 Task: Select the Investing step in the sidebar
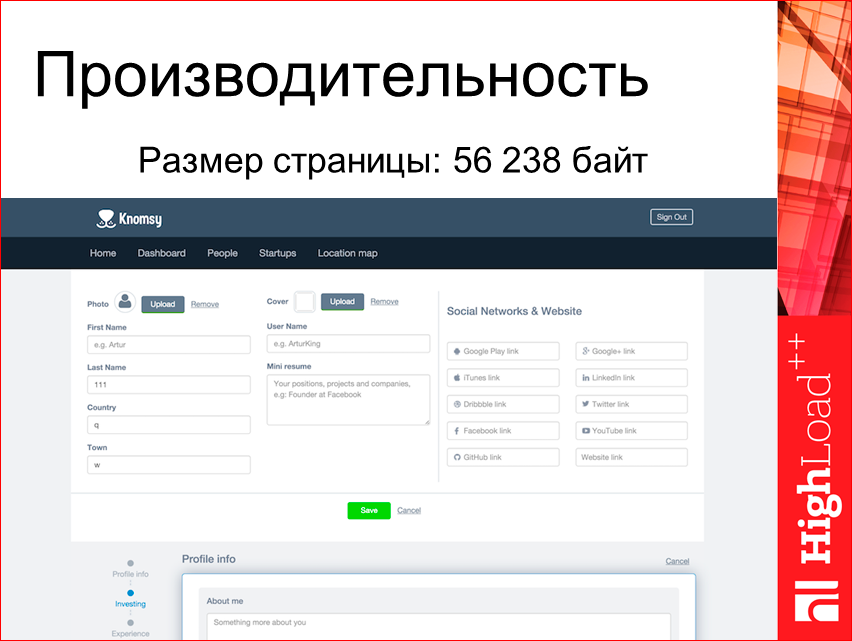[130, 604]
